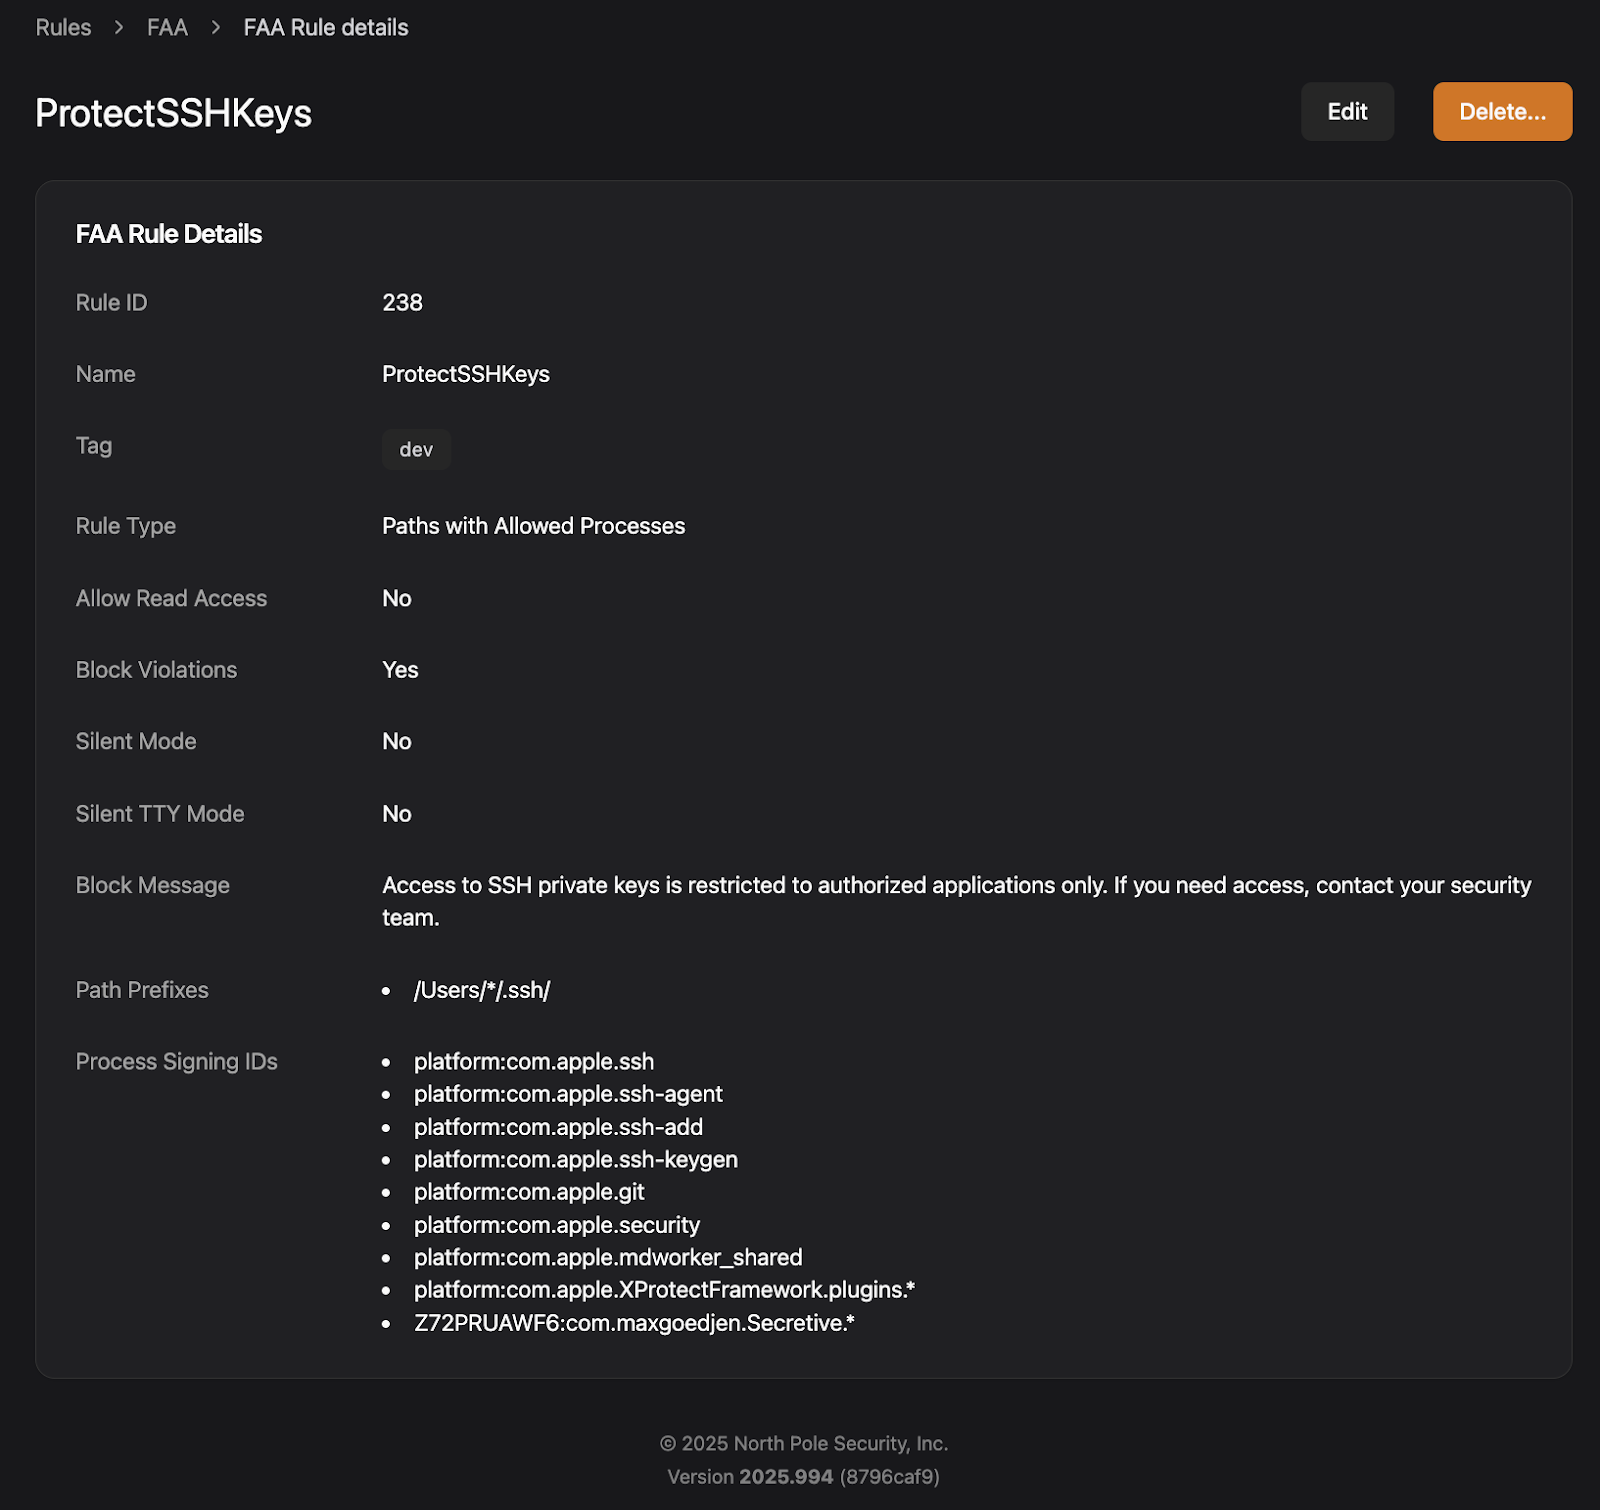Image resolution: width=1600 pixels, height=1510 pixels.
Task: Click the North Pole Security copyright text
Action: point(804,1443)
